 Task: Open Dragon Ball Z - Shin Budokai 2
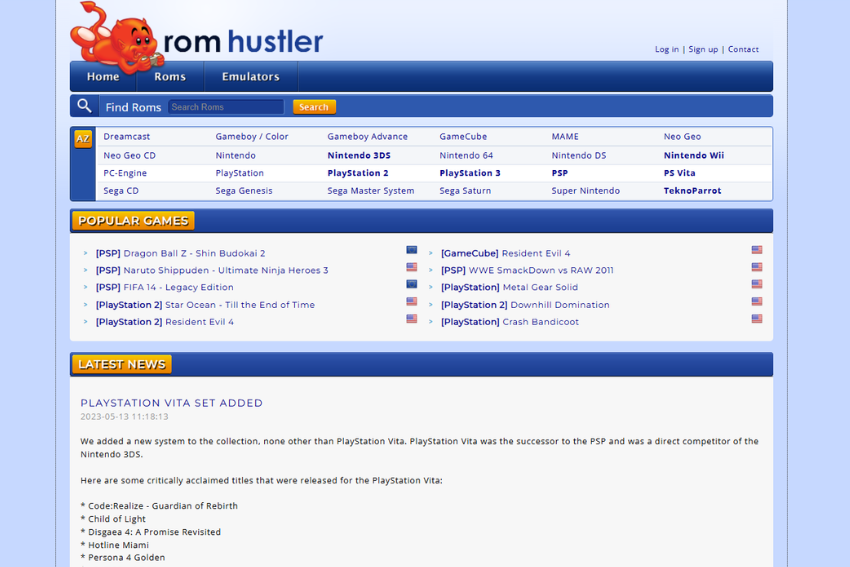[181, 253]
